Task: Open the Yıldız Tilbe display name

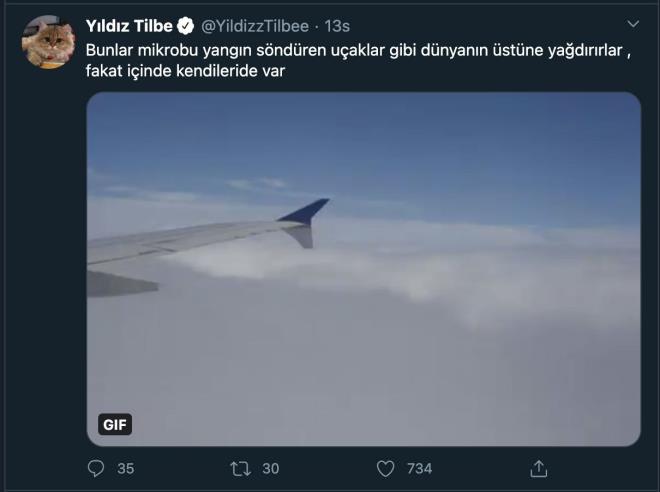Action: (x=129, y=26)
